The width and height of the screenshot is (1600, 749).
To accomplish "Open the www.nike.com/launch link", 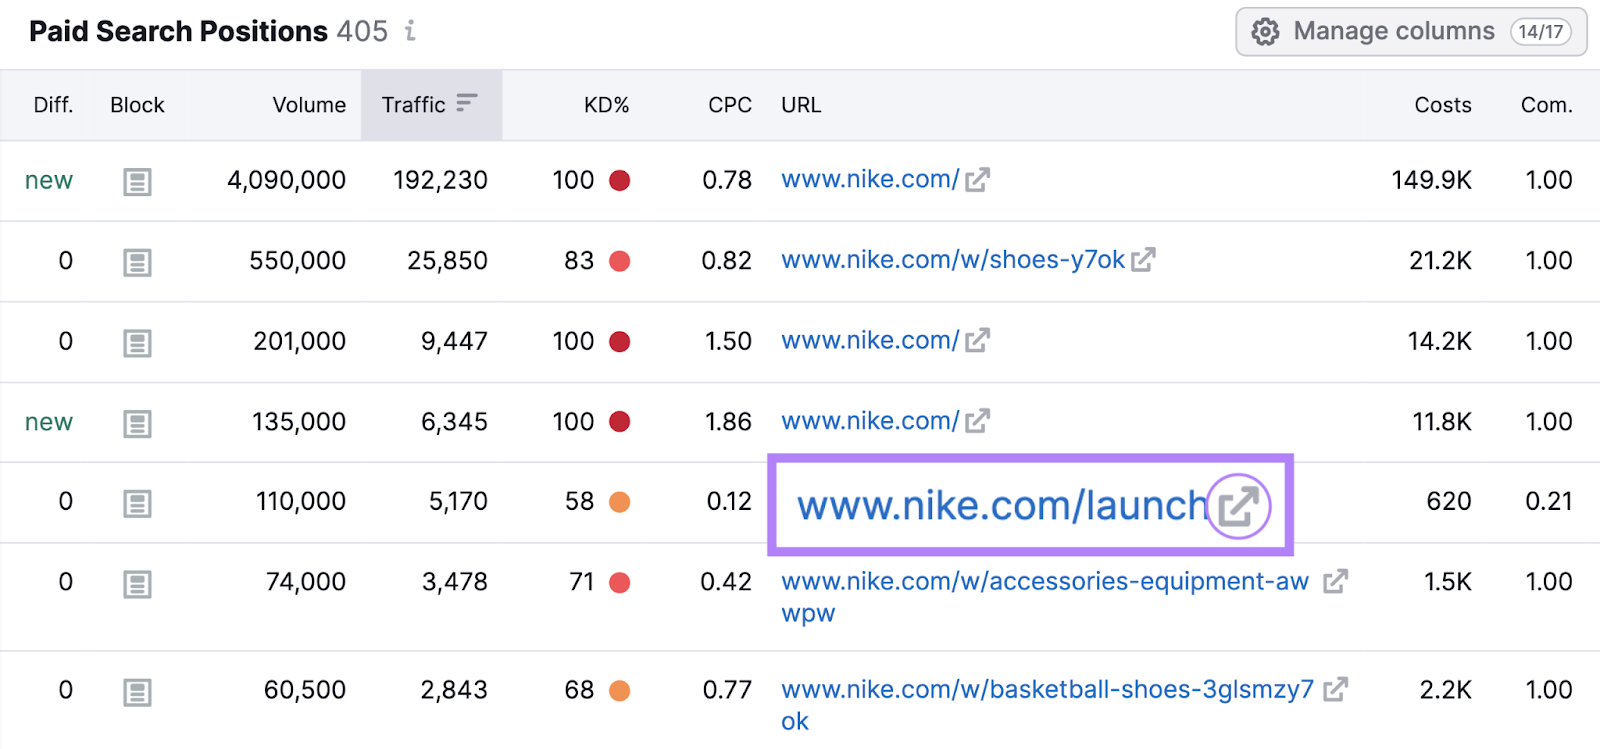I will coord(1002,505).
